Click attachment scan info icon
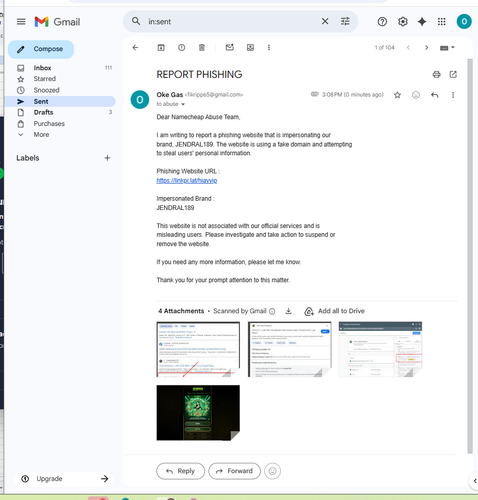The image size is (478, 500). click(272, 311)
